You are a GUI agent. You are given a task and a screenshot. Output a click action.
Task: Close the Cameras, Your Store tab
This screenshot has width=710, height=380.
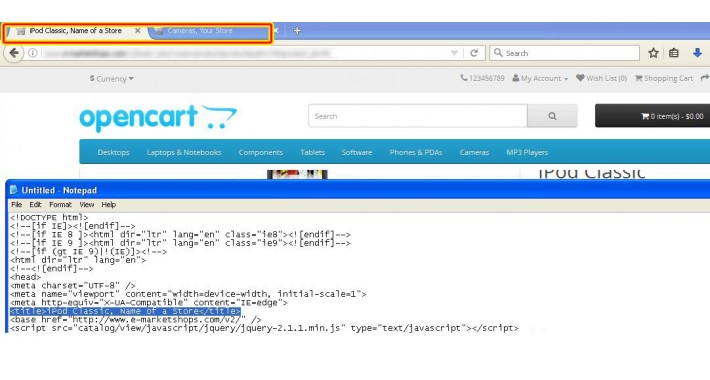point(276,31)
